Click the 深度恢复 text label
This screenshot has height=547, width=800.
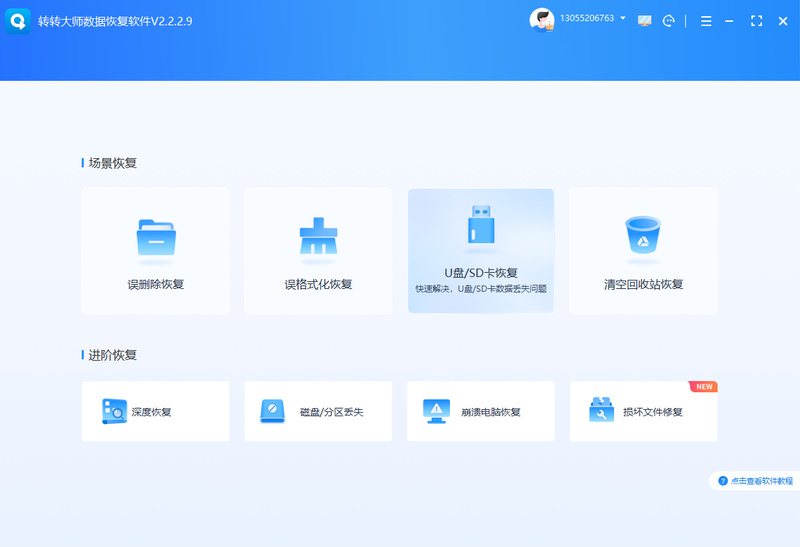coord(152,412)
